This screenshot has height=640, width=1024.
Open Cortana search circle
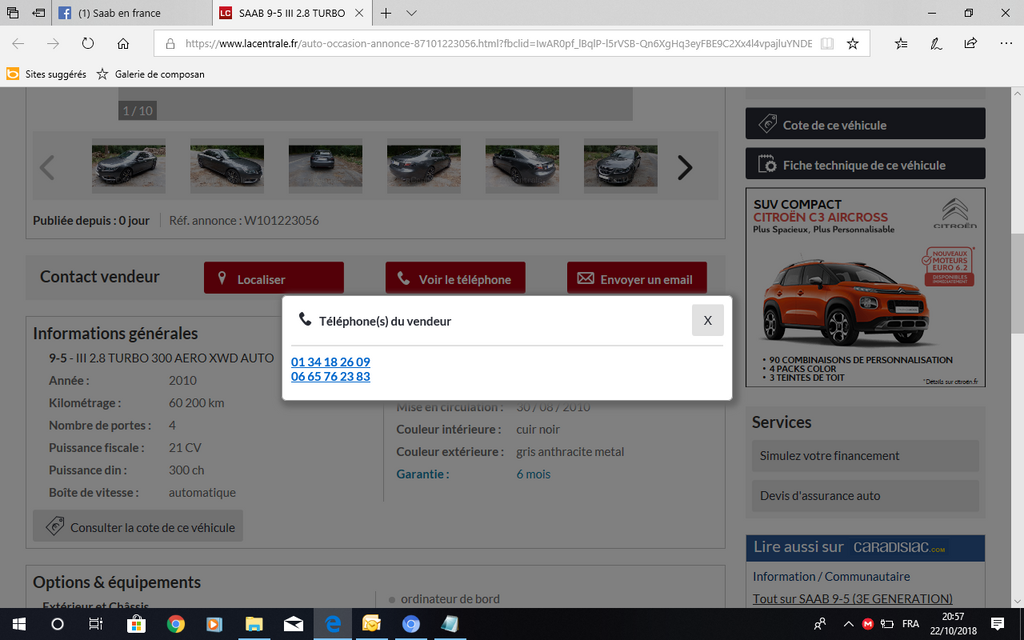[x=57, y=624]
